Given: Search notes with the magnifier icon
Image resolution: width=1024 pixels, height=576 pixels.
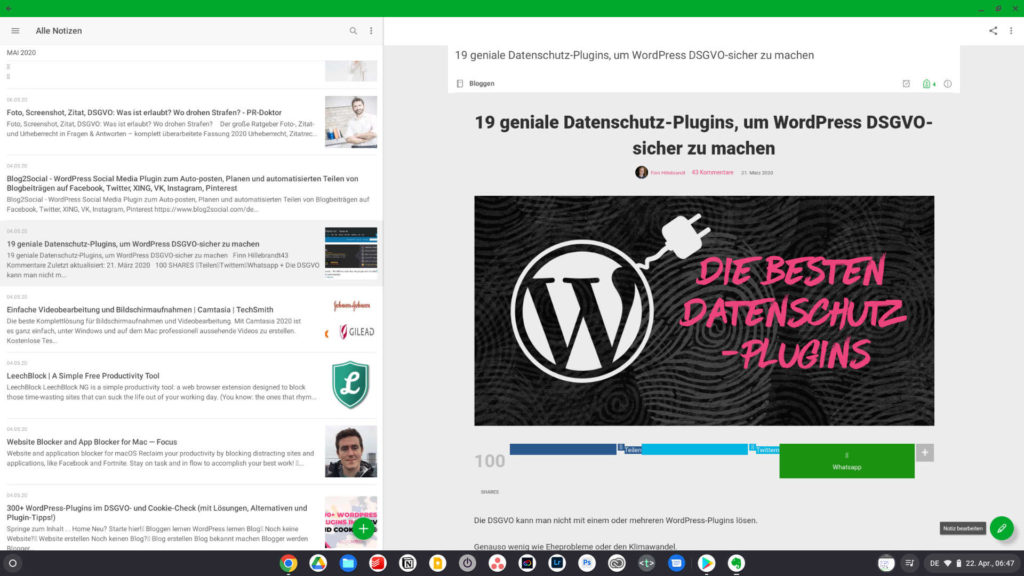Looking at the screenshot, I should tap(353, 31).
